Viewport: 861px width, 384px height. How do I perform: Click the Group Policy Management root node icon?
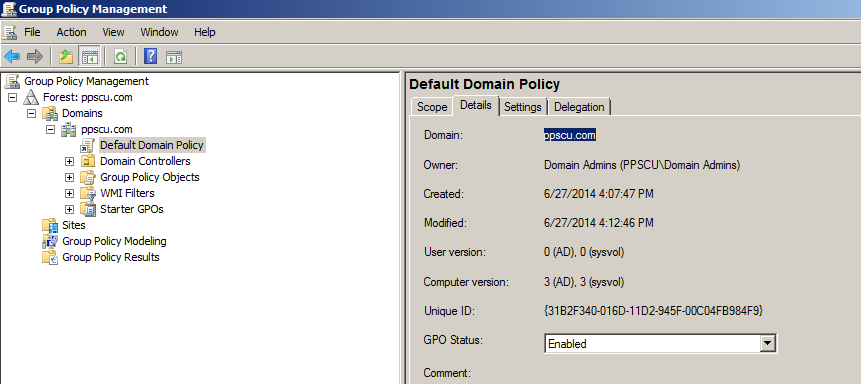[x=12, y=81]
